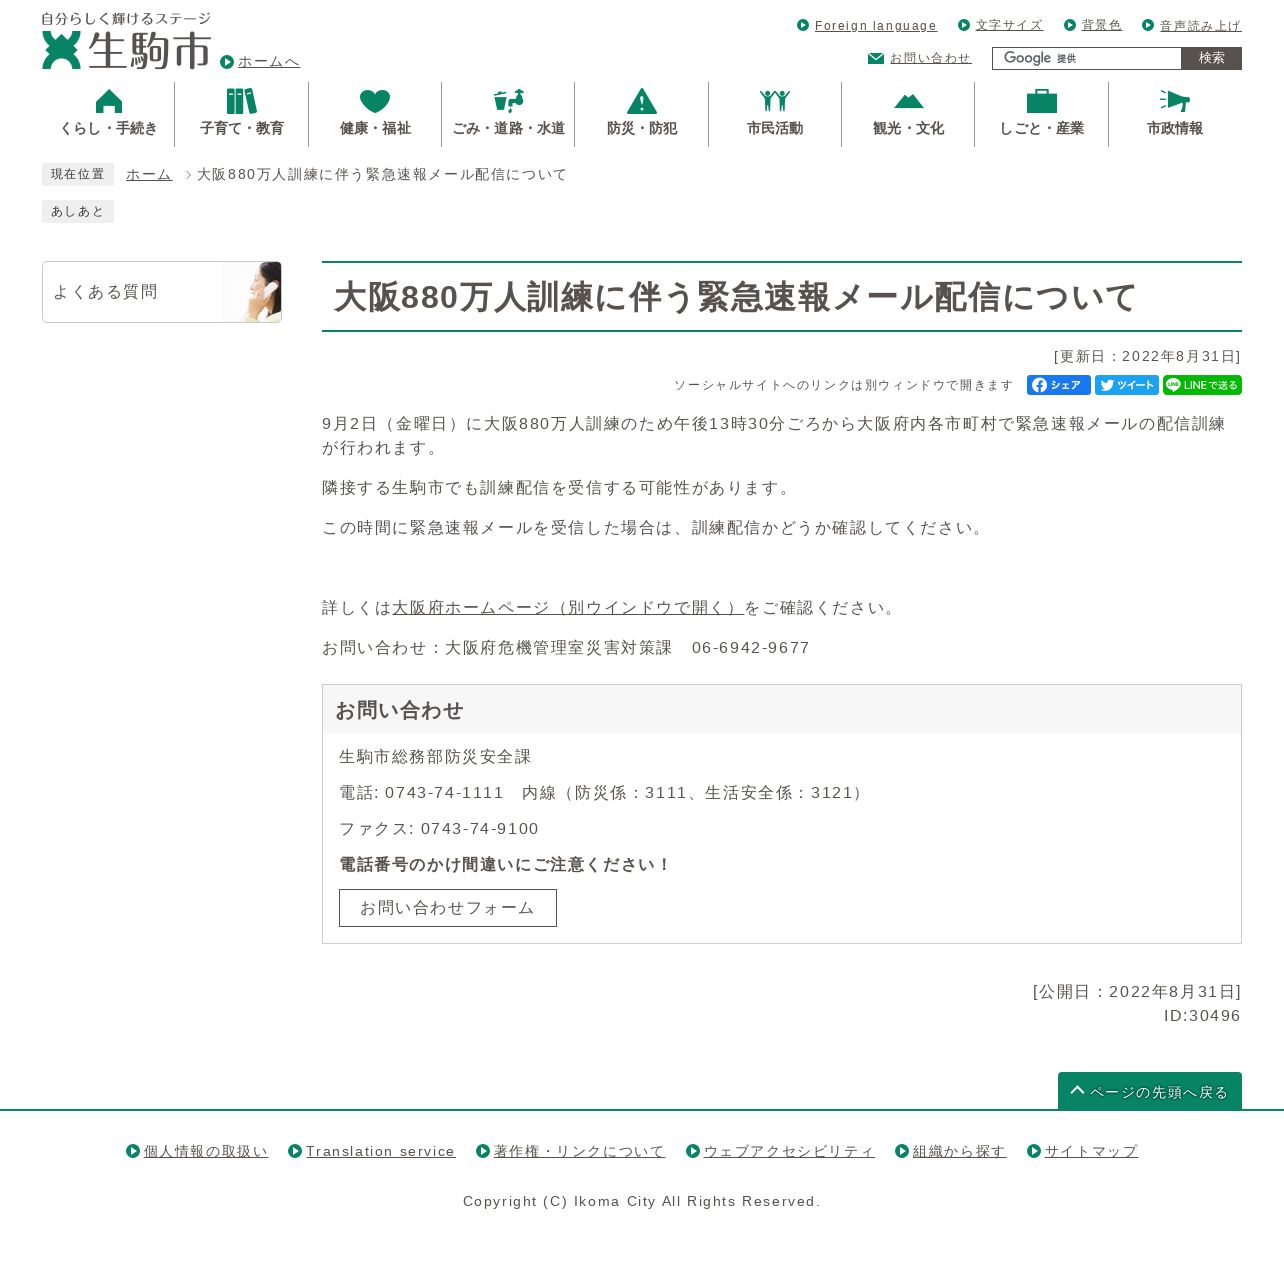Click the 更新日:2022年8月31日 text

(x=1147, y=356)
